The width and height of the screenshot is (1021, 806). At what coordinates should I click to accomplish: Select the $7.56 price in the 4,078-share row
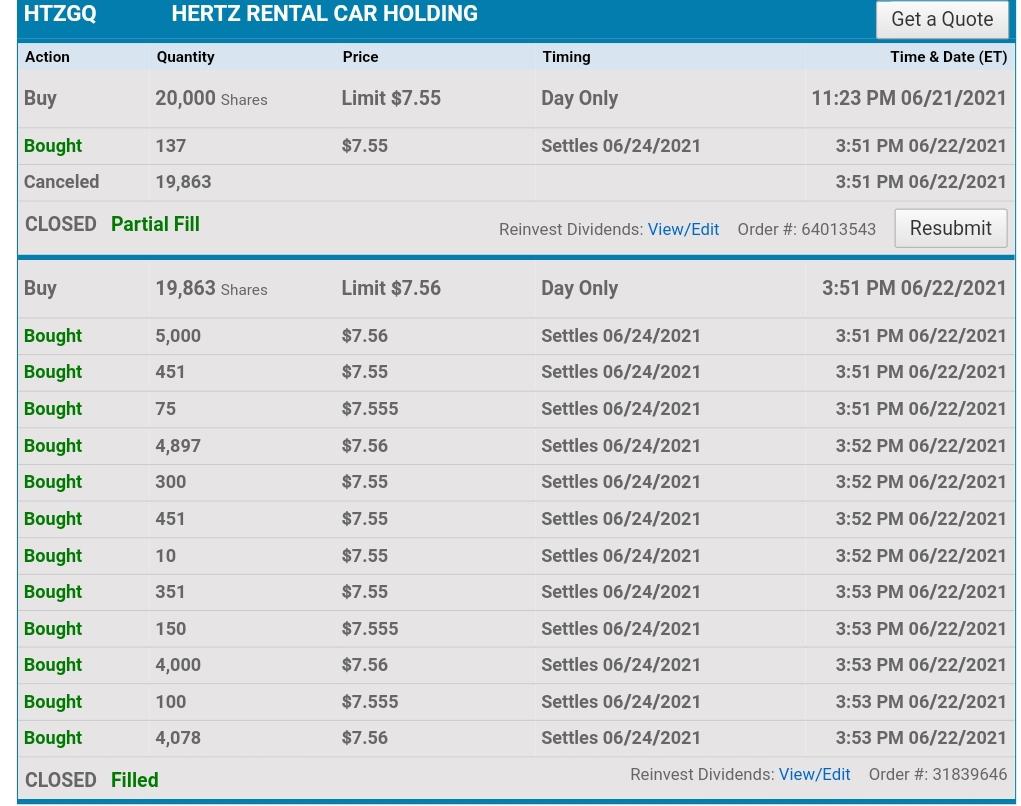(x=365, y=738)
